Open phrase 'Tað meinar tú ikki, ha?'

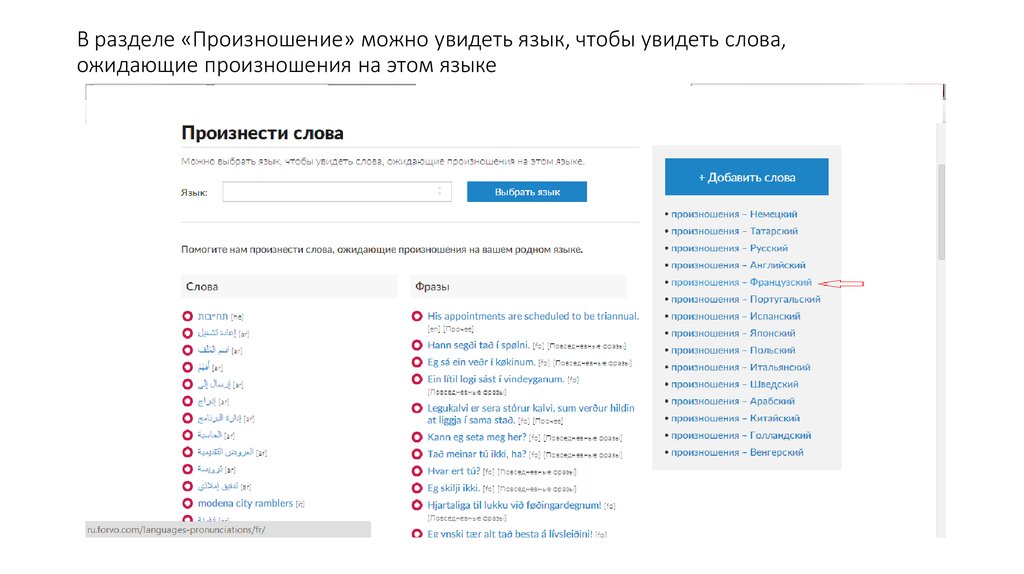point(477,454)
